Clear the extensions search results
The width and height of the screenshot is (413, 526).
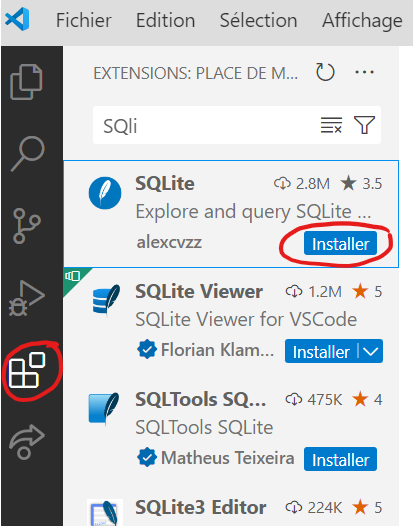[x=331, y=125]
